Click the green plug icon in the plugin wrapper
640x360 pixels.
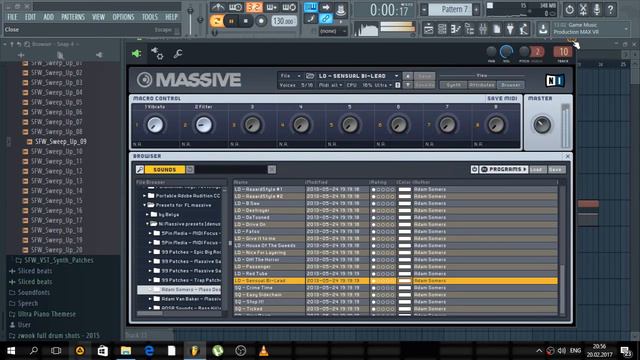[137, 54]
